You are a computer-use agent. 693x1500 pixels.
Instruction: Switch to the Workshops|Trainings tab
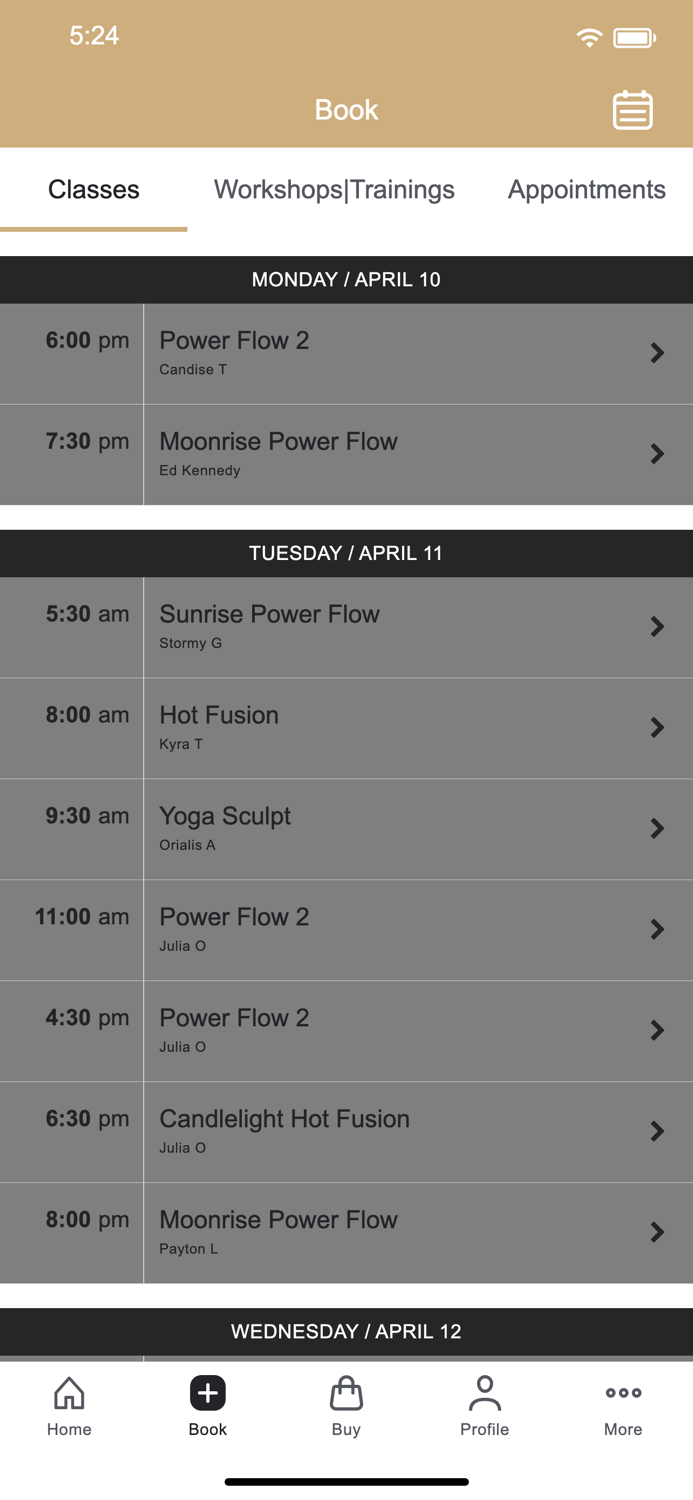tap(334, 190)
